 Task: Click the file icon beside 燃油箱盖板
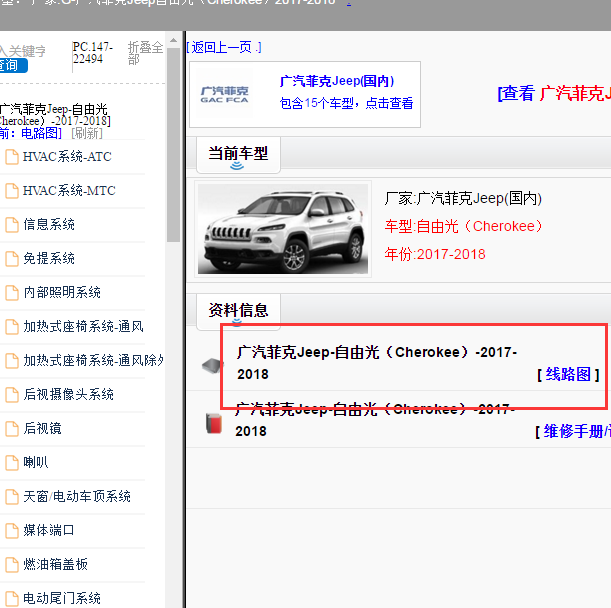coord(12,564)
